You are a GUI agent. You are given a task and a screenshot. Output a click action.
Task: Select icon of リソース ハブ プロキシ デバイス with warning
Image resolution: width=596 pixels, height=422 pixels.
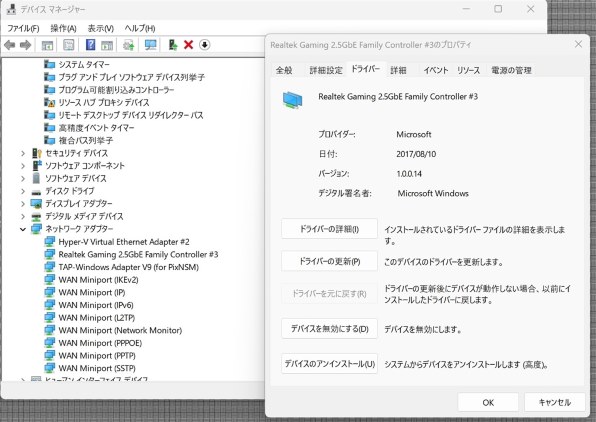point(49,102)
